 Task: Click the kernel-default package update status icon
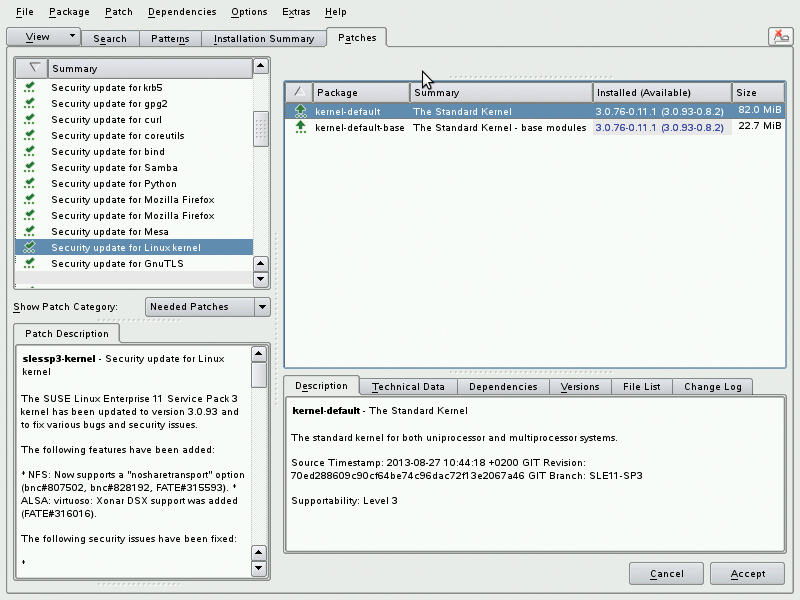point(299,111)
